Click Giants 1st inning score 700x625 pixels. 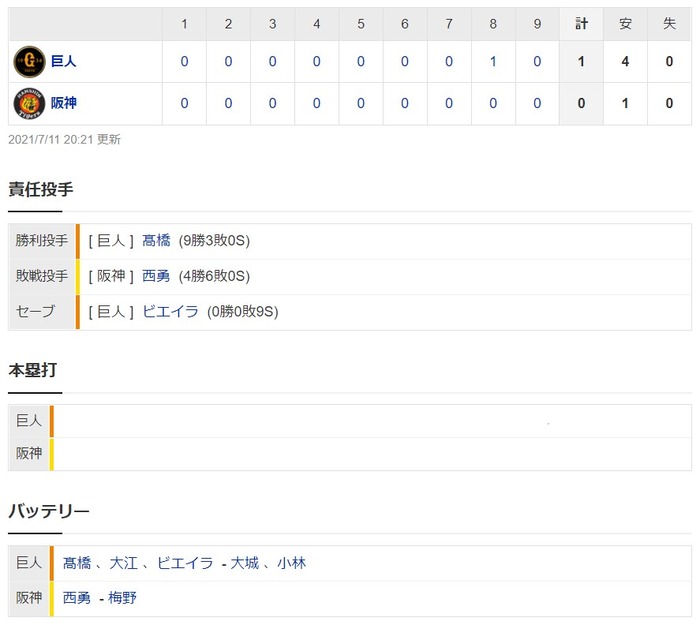click(x=184, y=62)
